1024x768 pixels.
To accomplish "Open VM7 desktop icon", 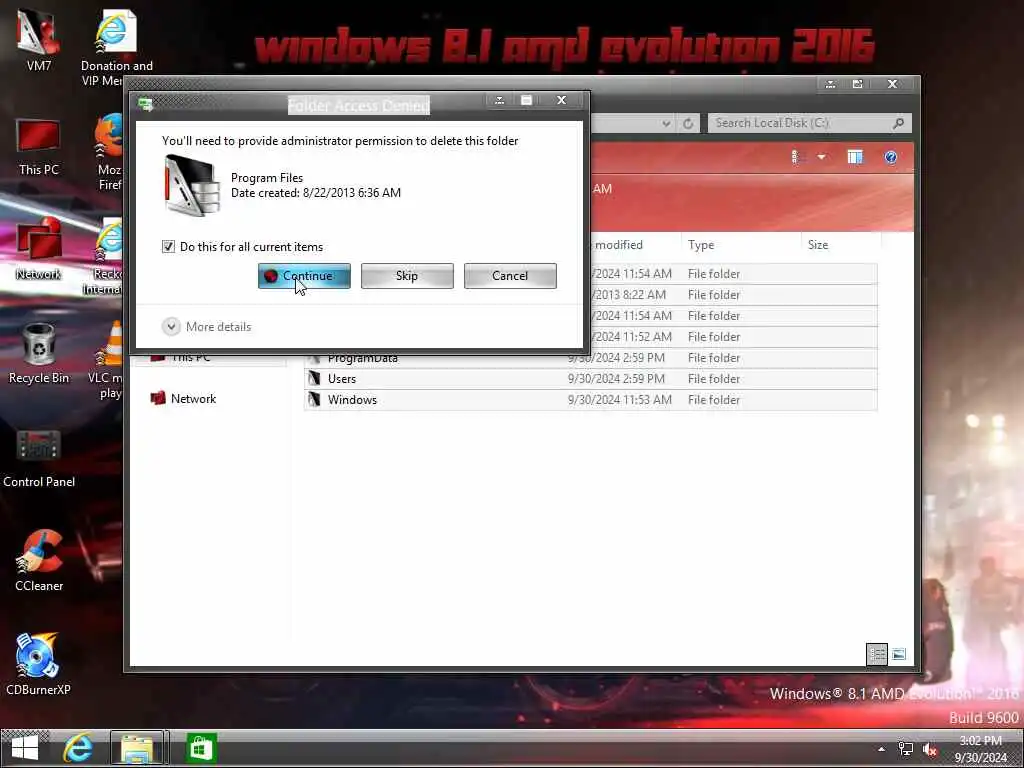I will (39, 40).
